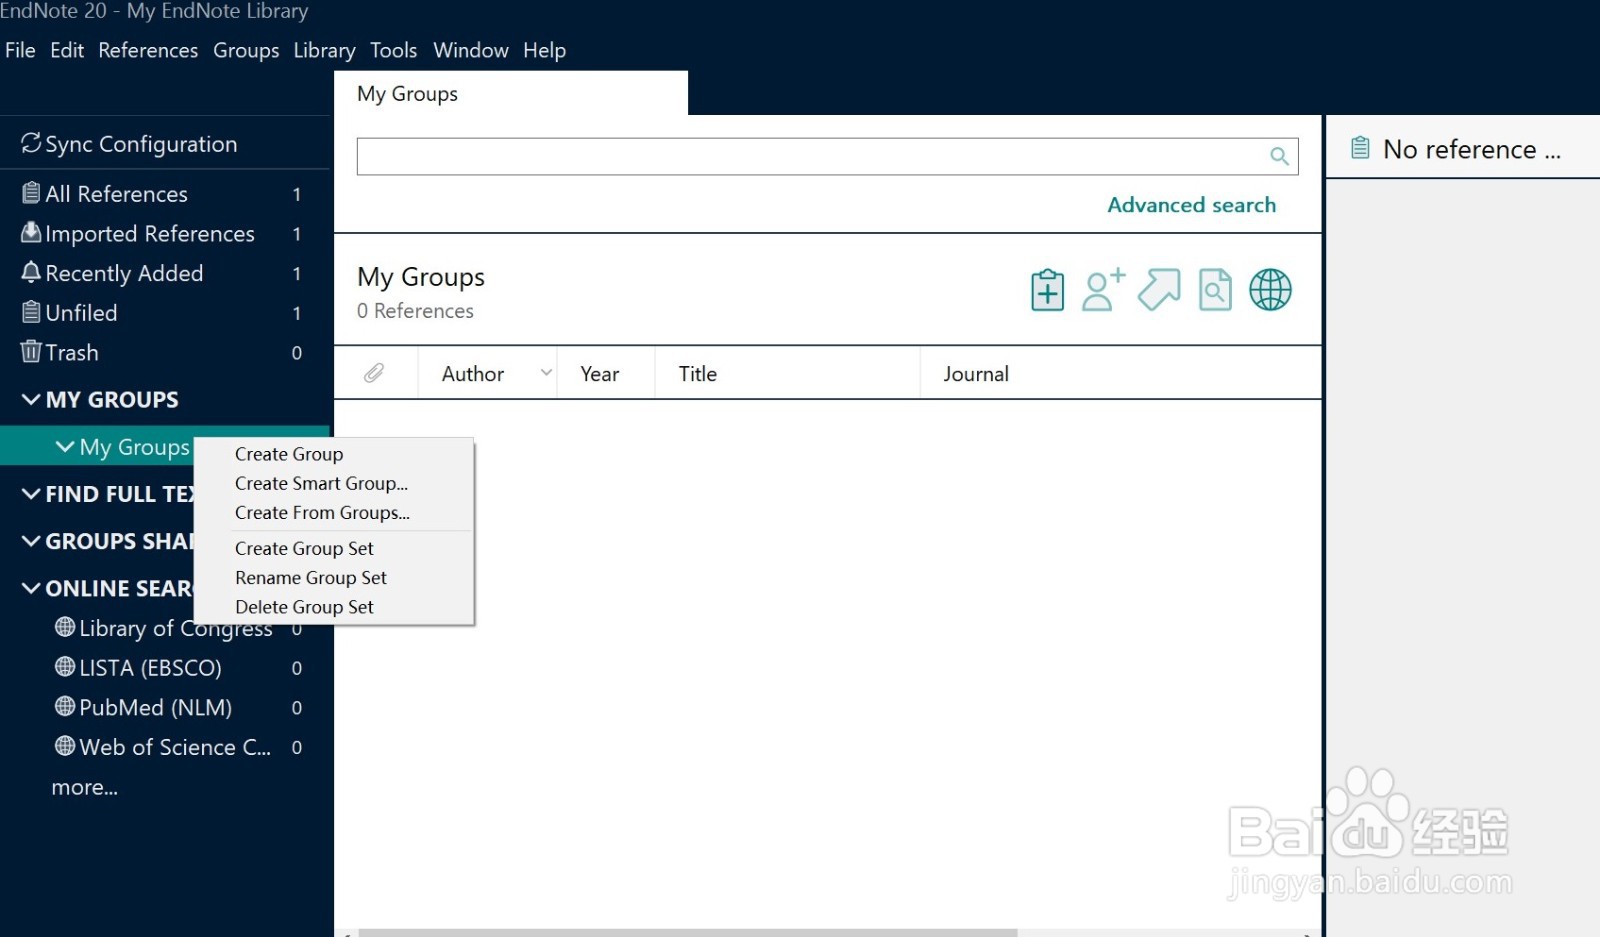The width and height of the screenshot is (1600, 937).
Task: Click the magnifier icon in search box
Action: tap(1279, 156)
